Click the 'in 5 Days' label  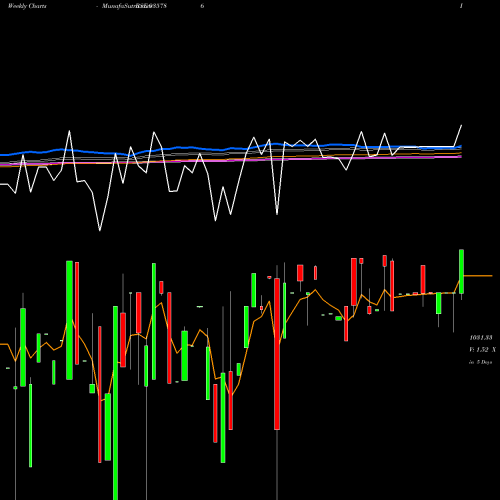click(x=481, y=362)
